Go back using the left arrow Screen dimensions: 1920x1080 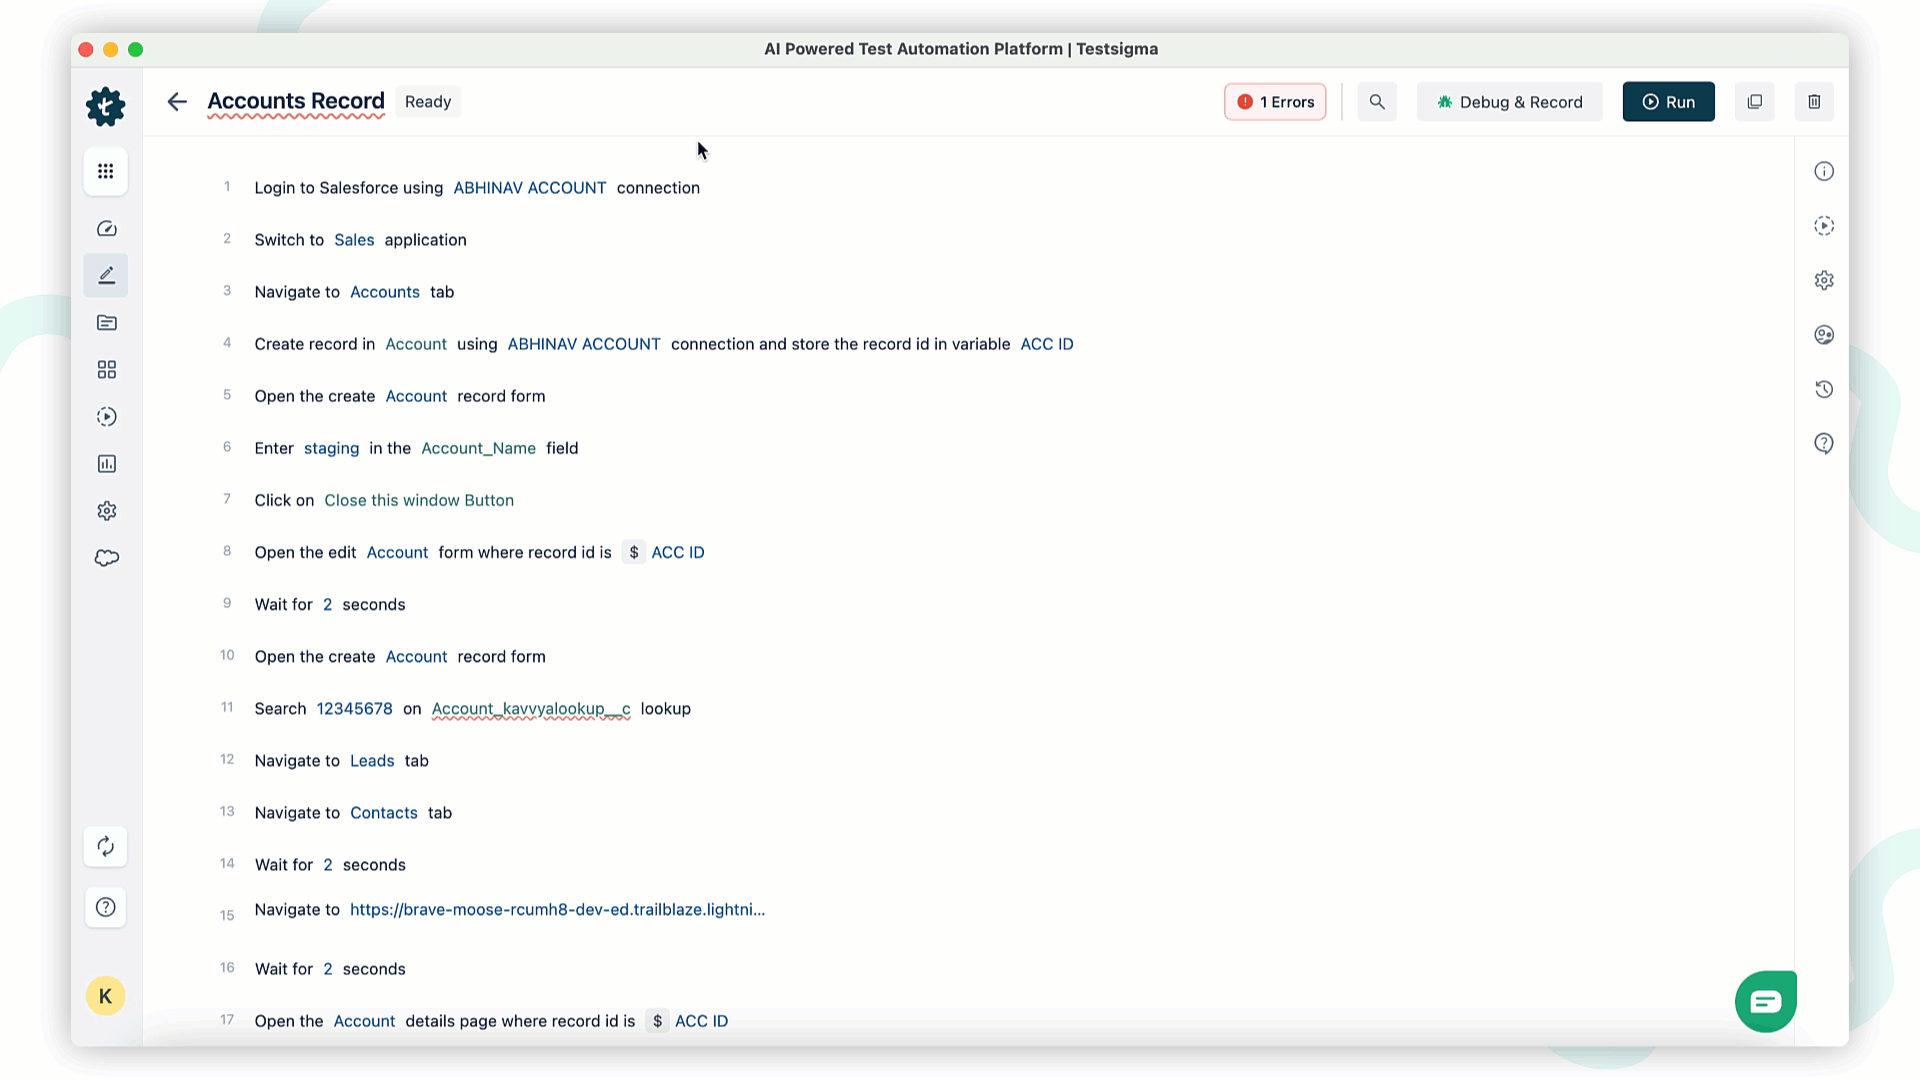click(x=177, y=102)
